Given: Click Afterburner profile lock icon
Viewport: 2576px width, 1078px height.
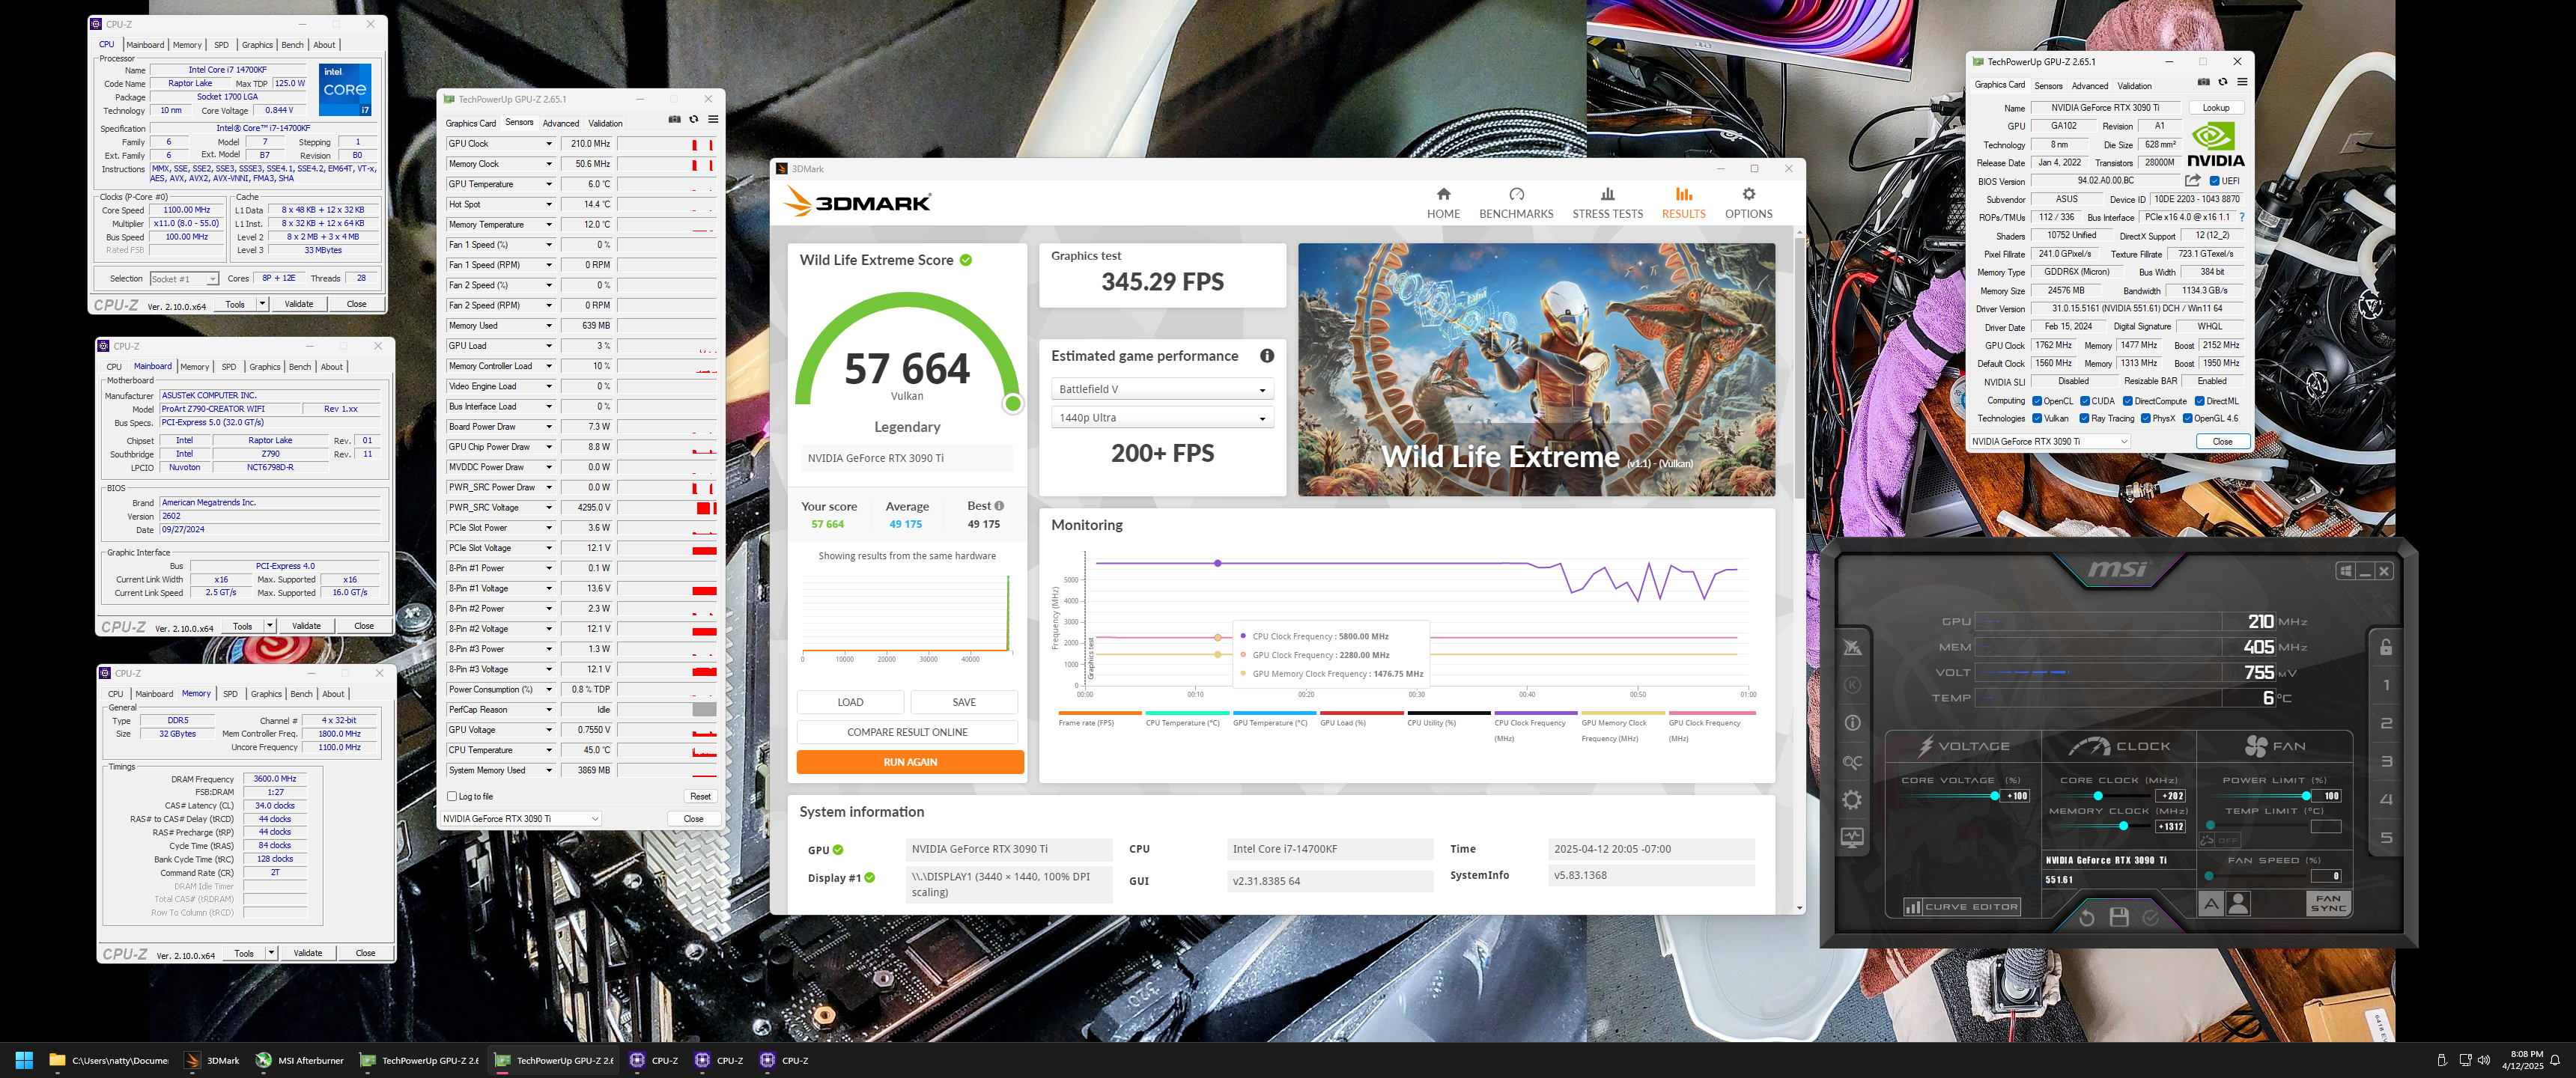Looking at the screenshot, I should [2386, 647].
